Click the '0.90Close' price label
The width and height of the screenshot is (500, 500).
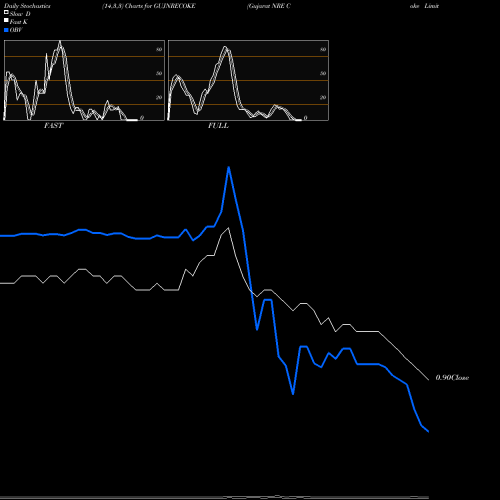click(x=452, y=378)
